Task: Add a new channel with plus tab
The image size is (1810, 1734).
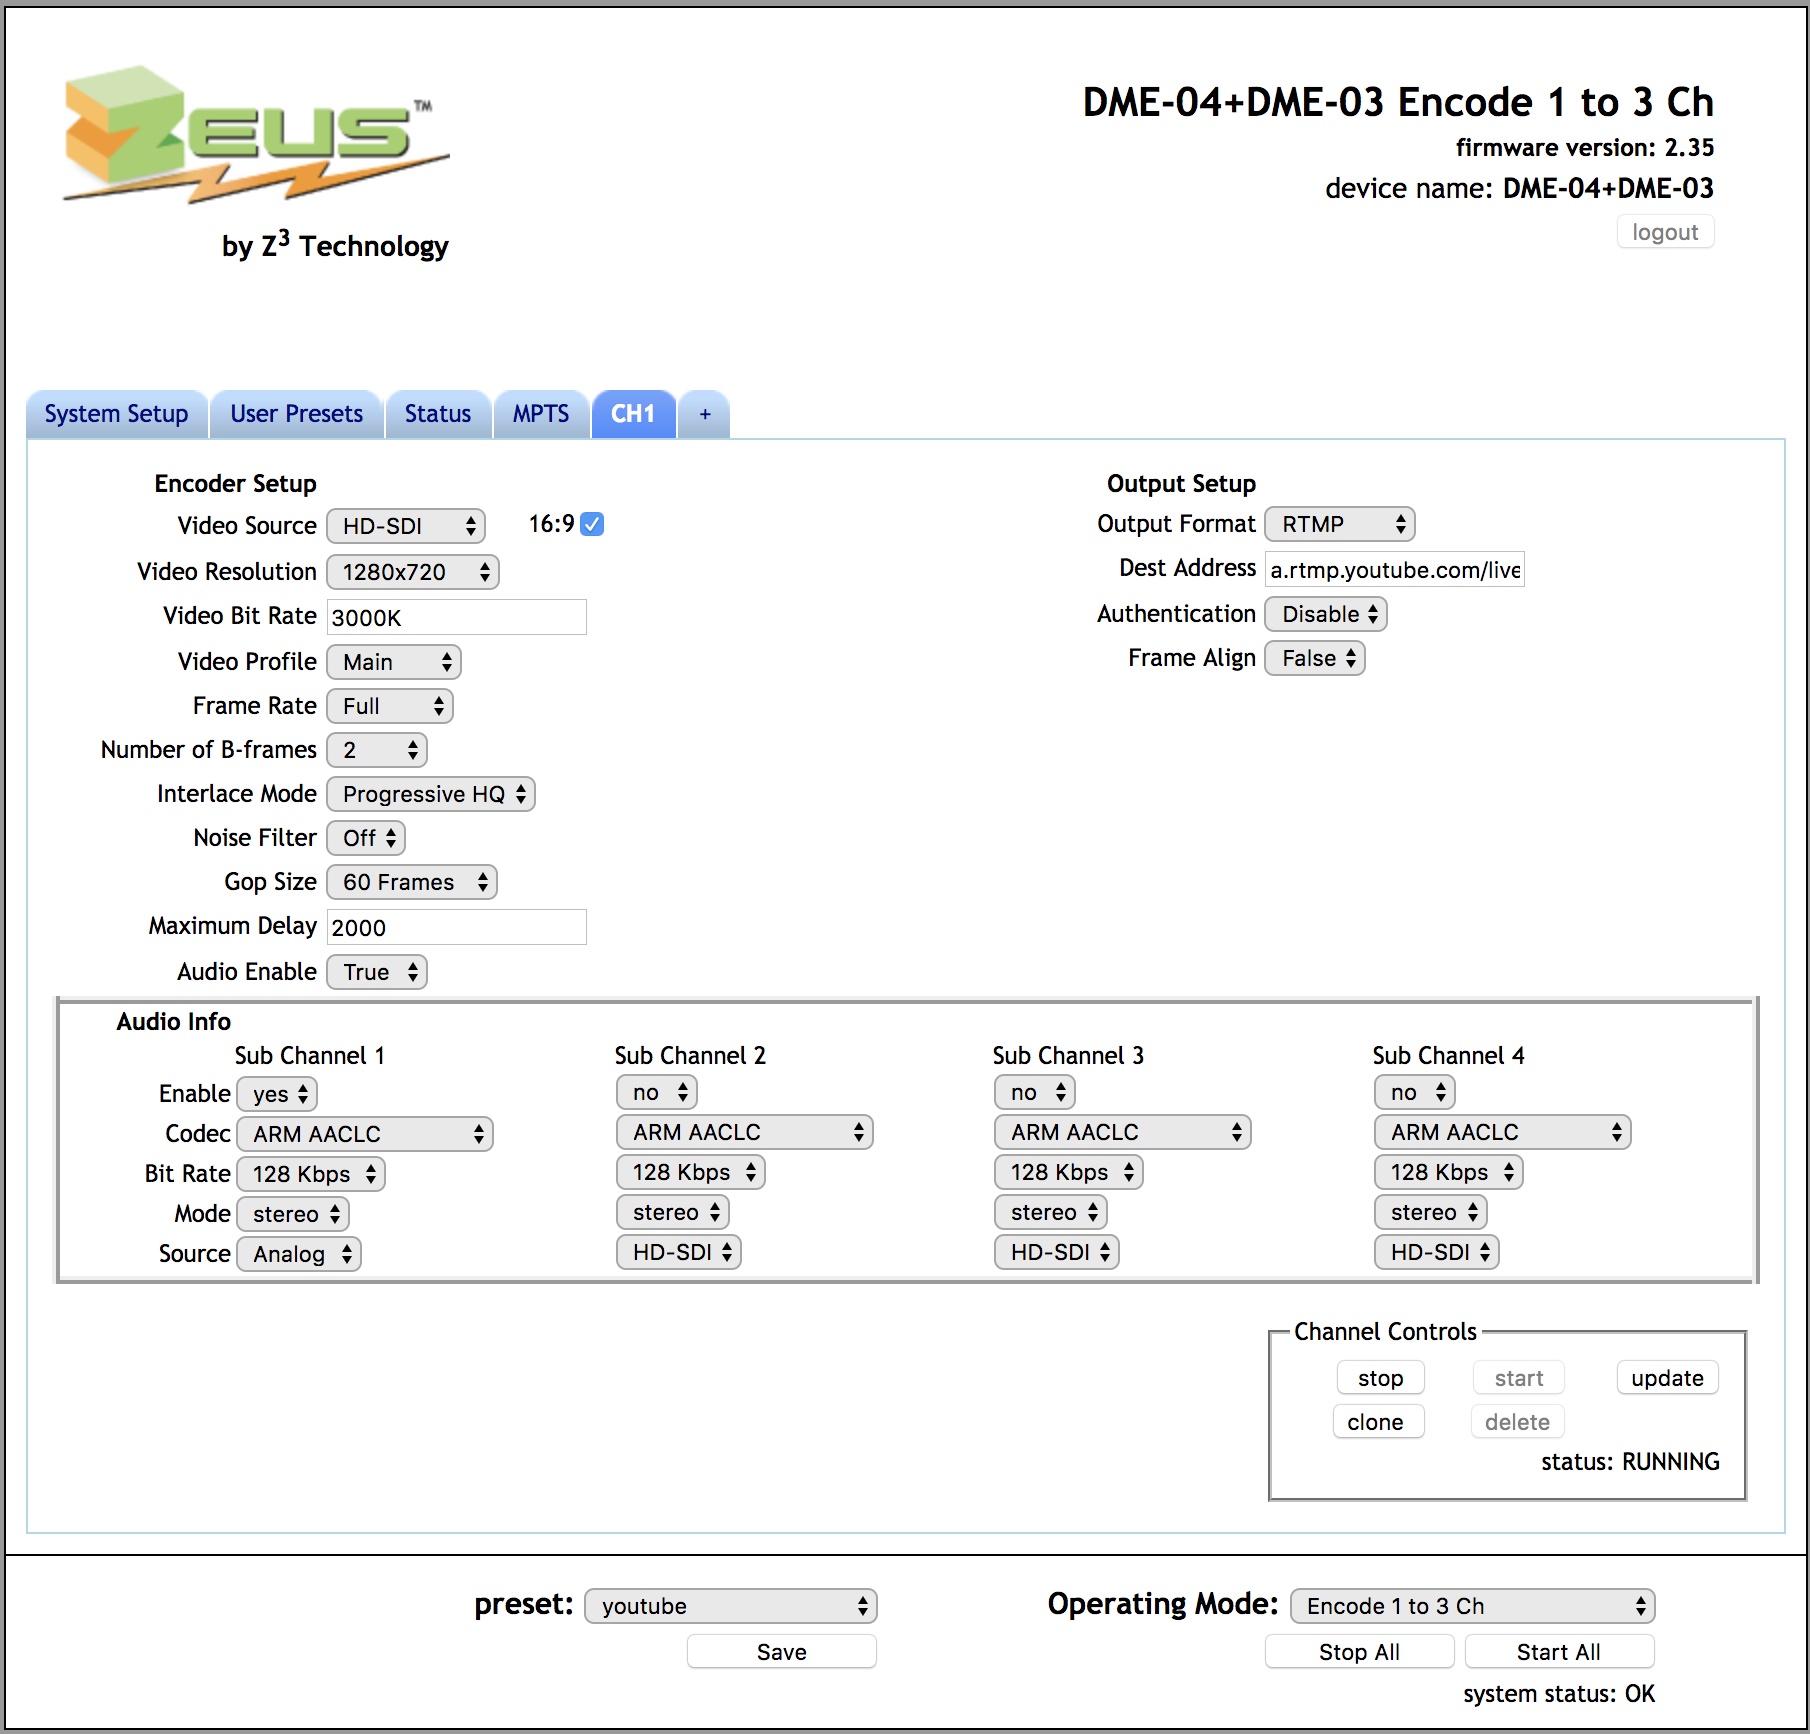Action: tap(705, 414)
